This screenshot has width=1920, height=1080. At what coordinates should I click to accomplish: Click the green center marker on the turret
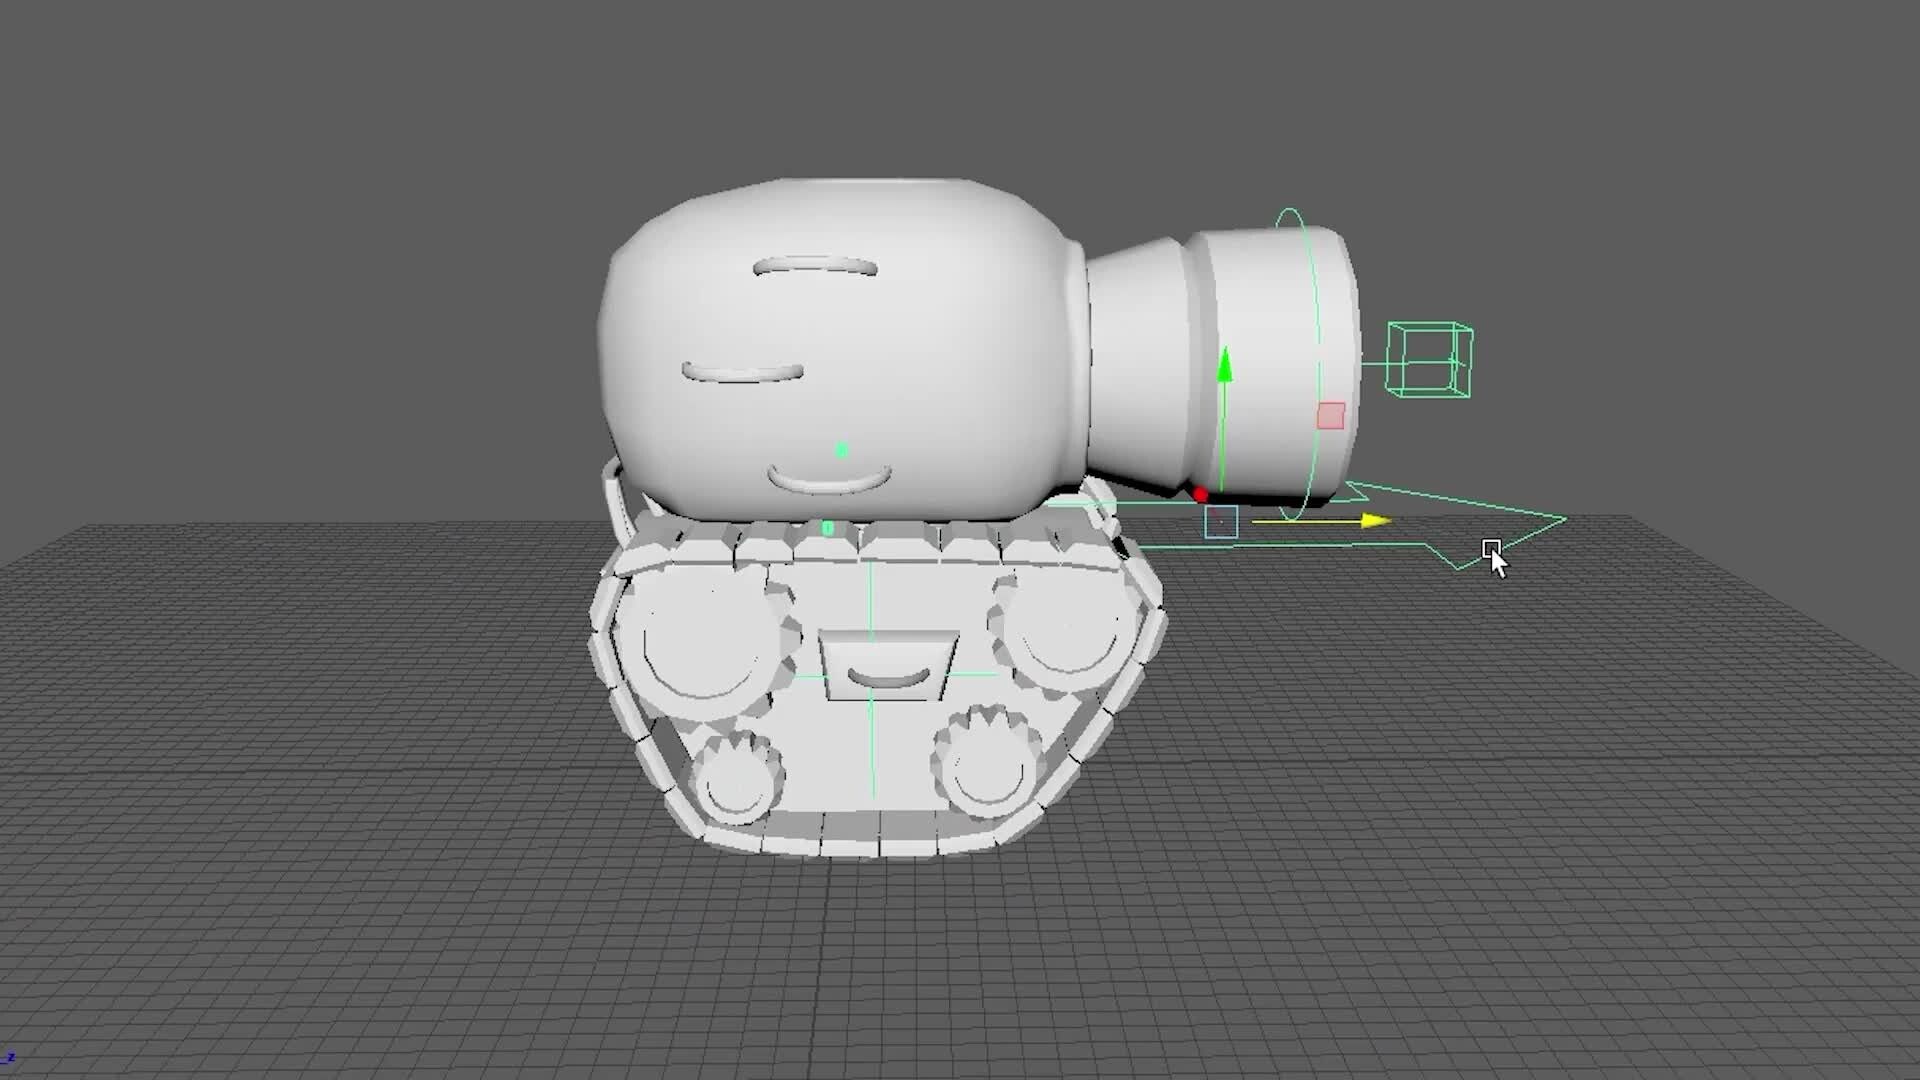(841, 449)
